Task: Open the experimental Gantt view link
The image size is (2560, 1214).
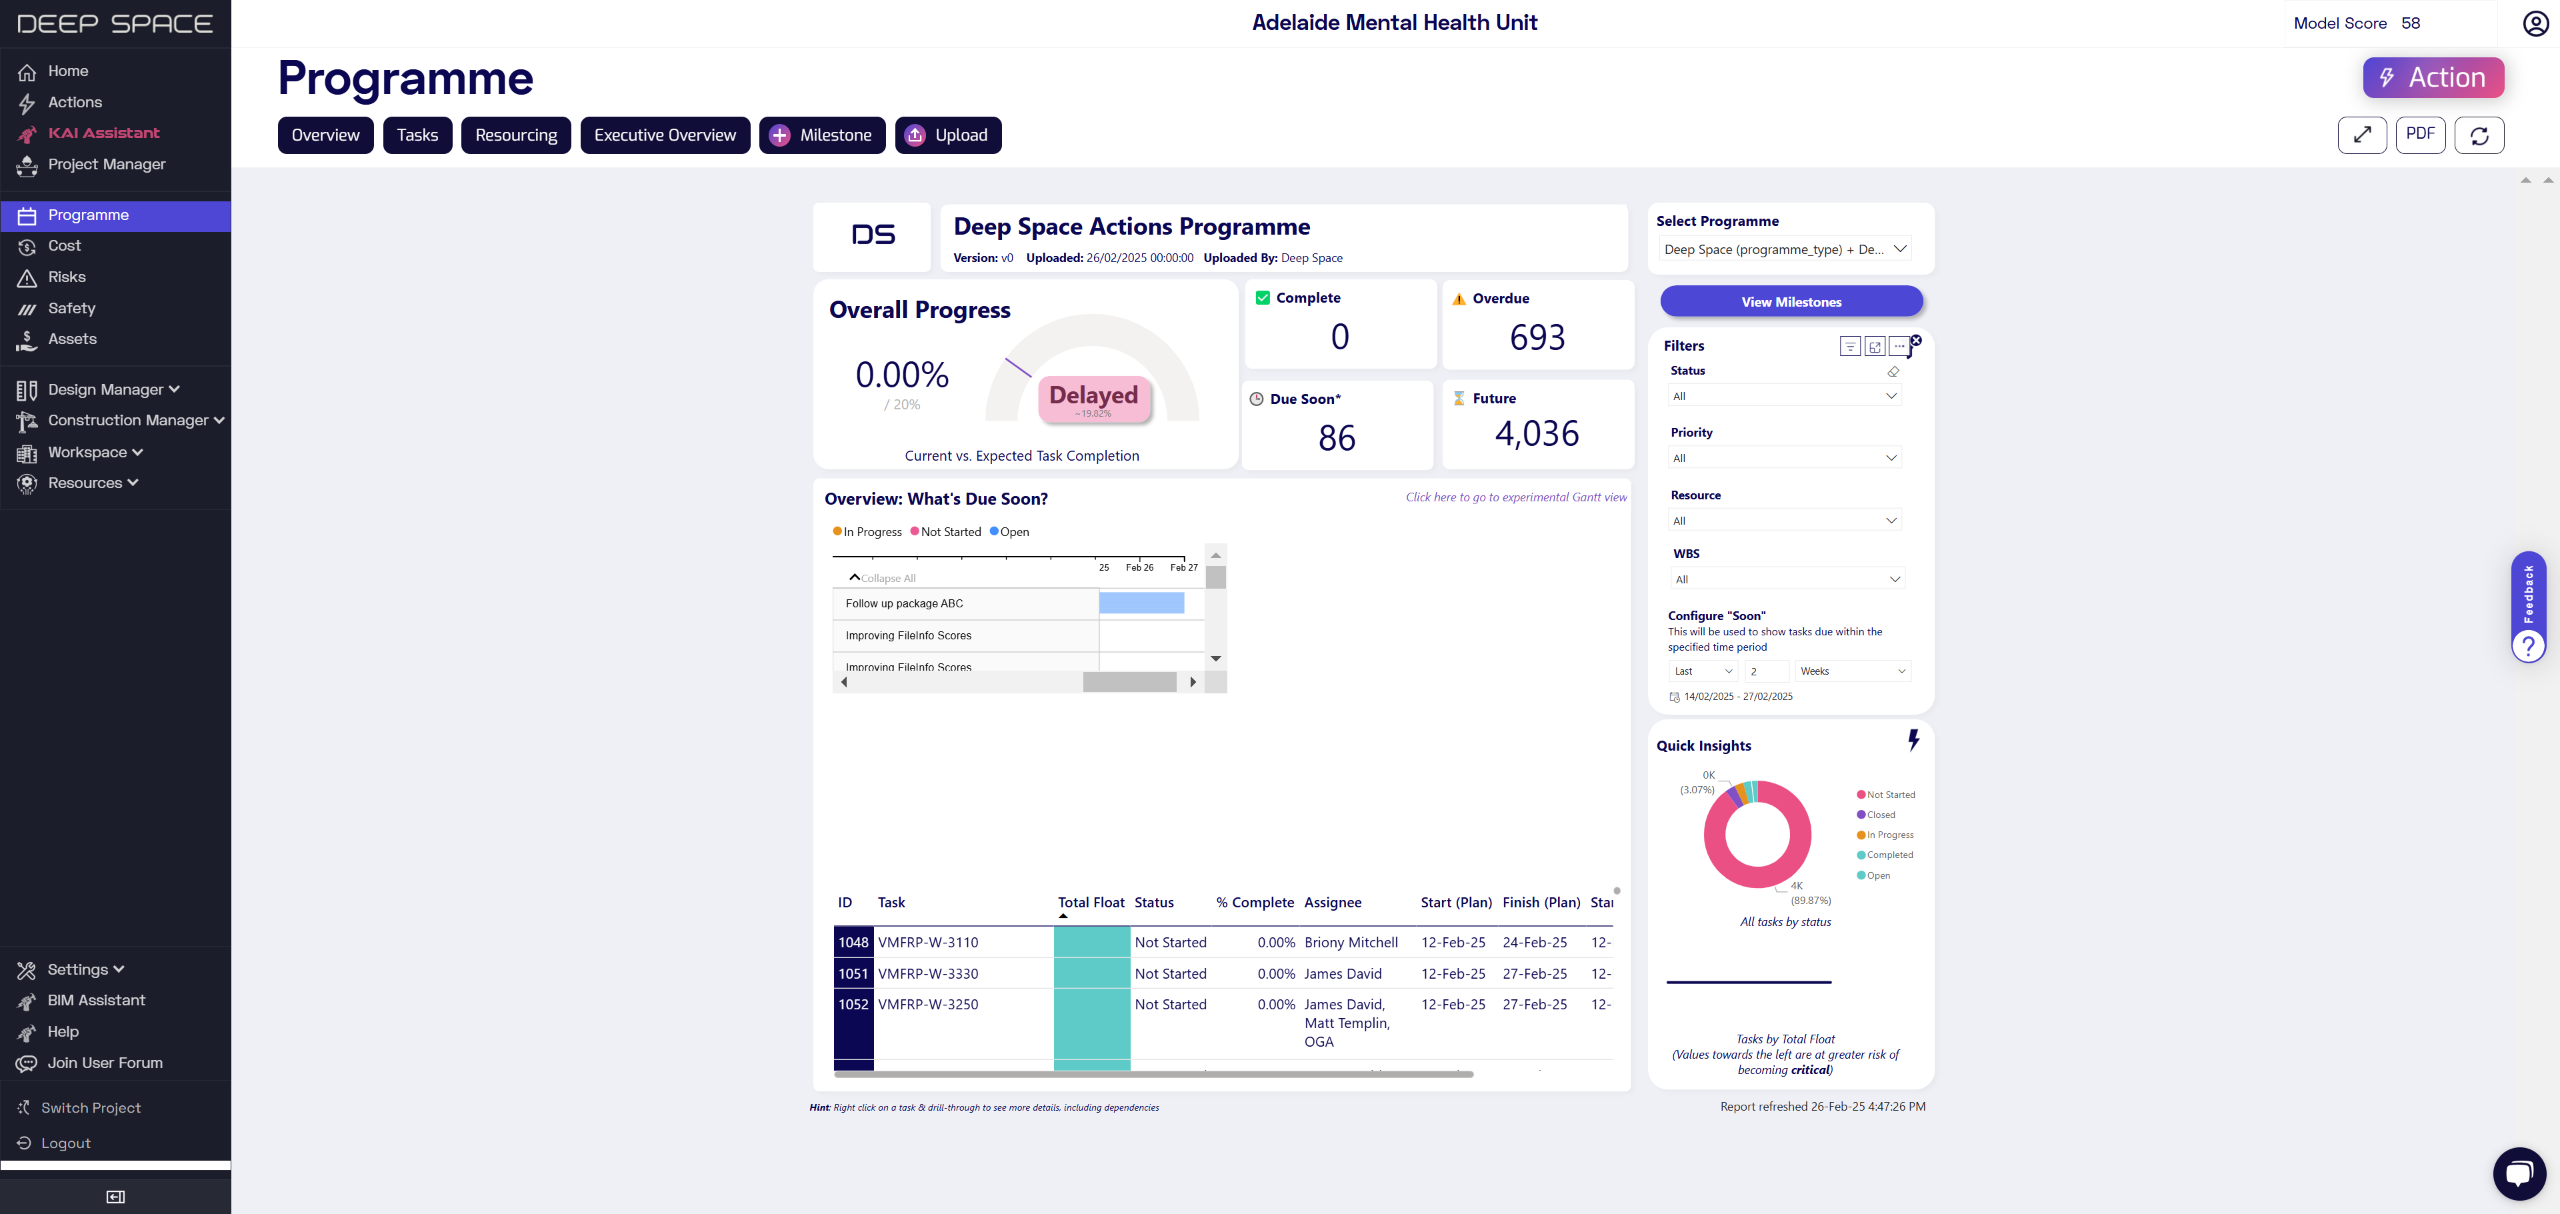Action: coord(1515,497)
